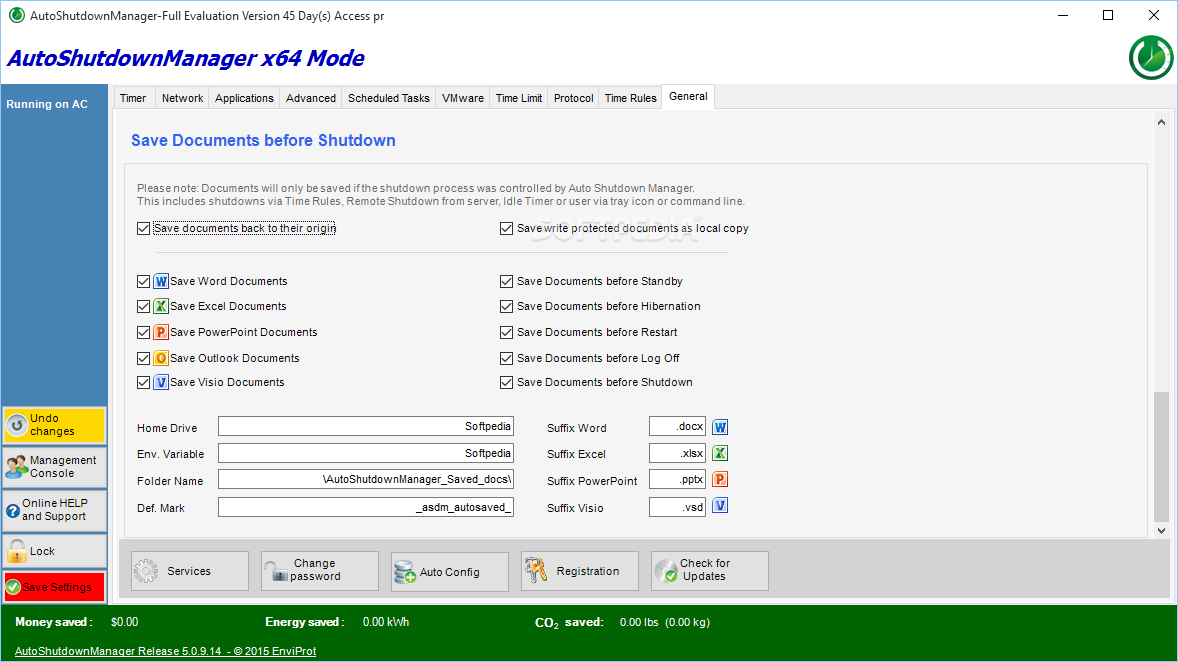Switch to Scheduled Tasks tab
Viewport: 1178px width, 662px height.
coord(388,98)
